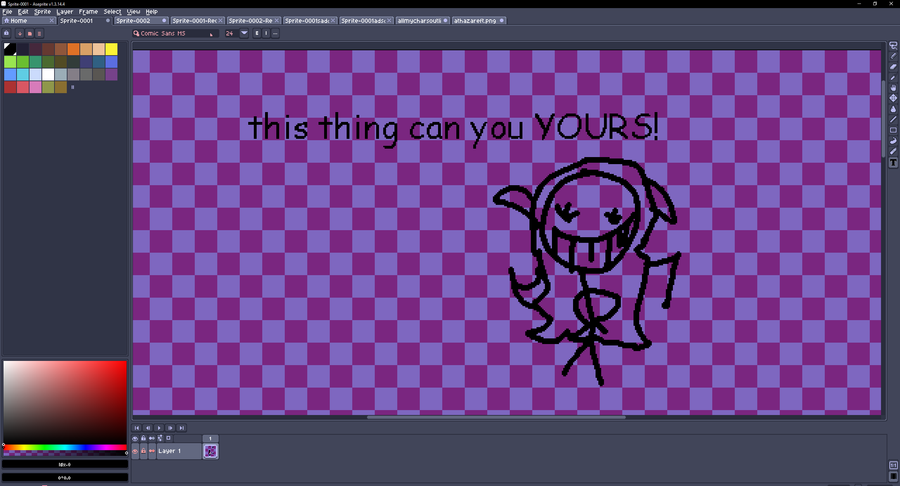Select the Contour tool

click(x=893, y=141)
